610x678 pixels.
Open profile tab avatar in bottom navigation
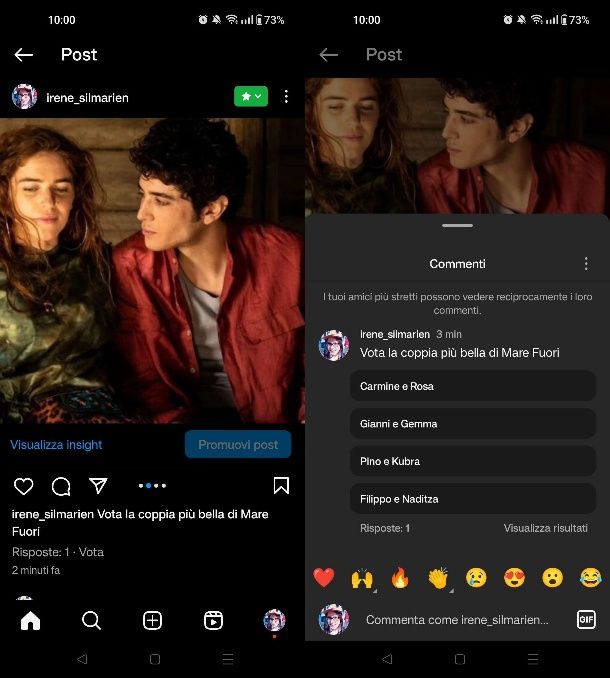[x=274, y=620]
